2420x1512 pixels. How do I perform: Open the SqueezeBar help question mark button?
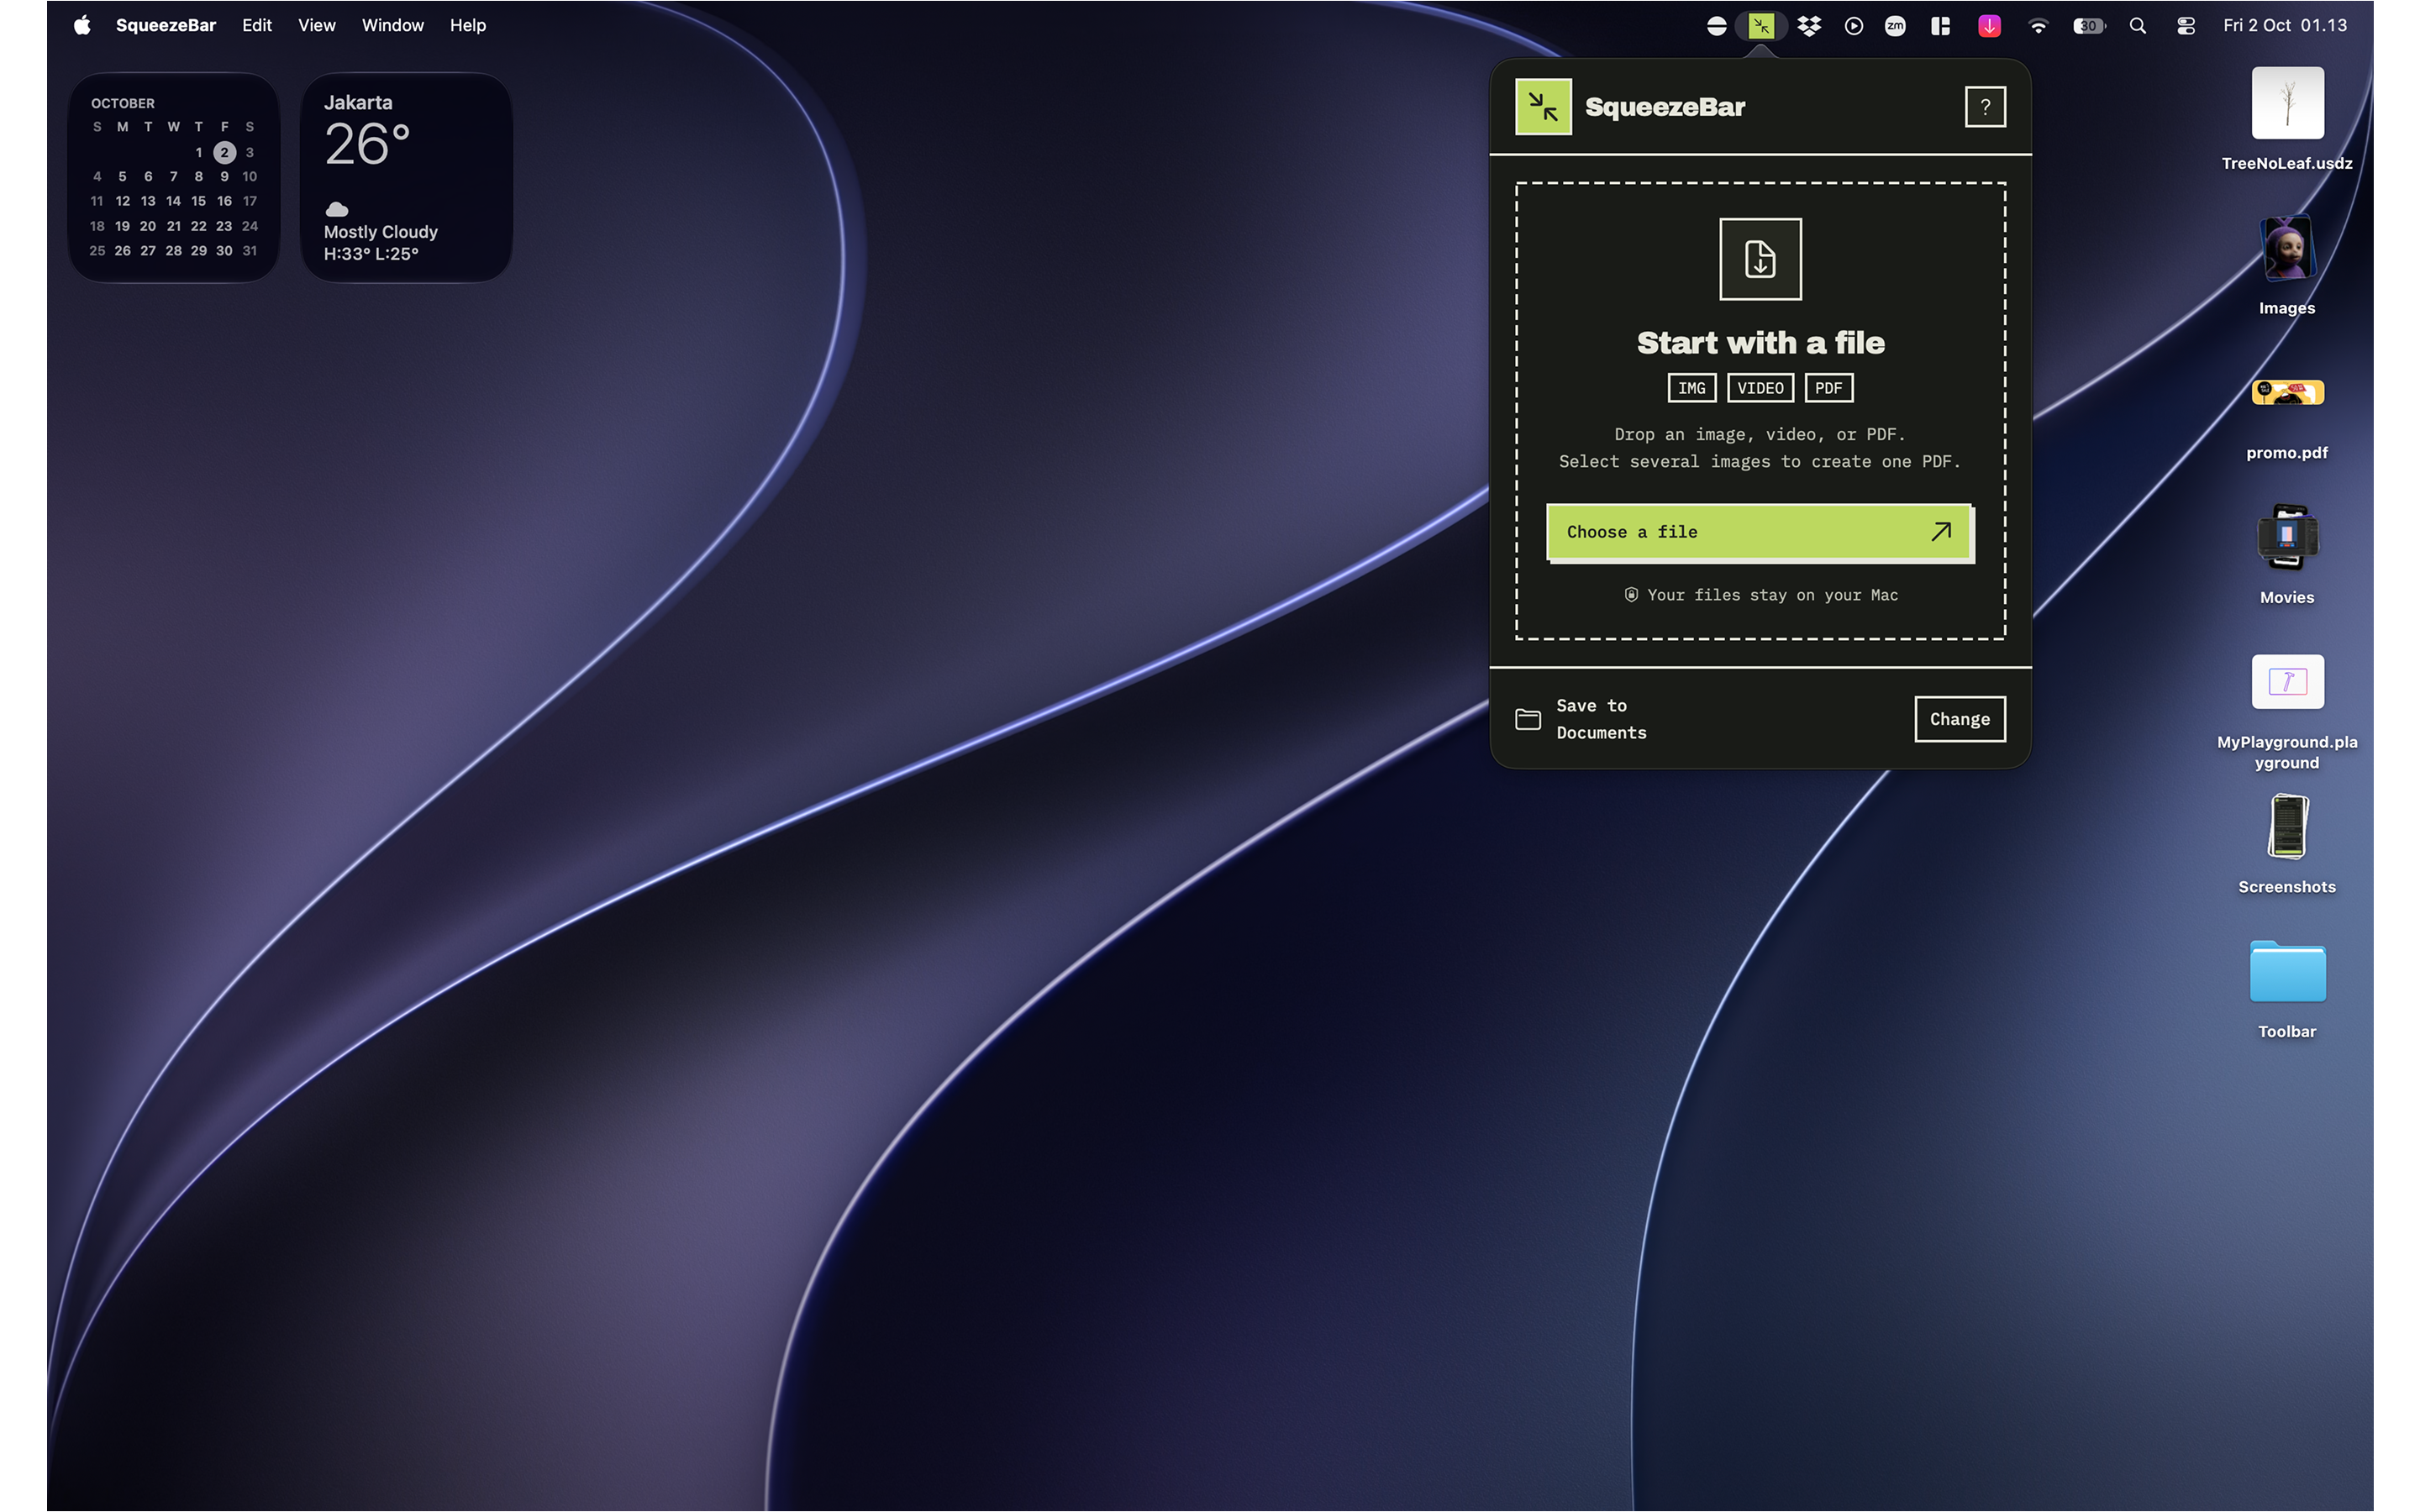1985,106
